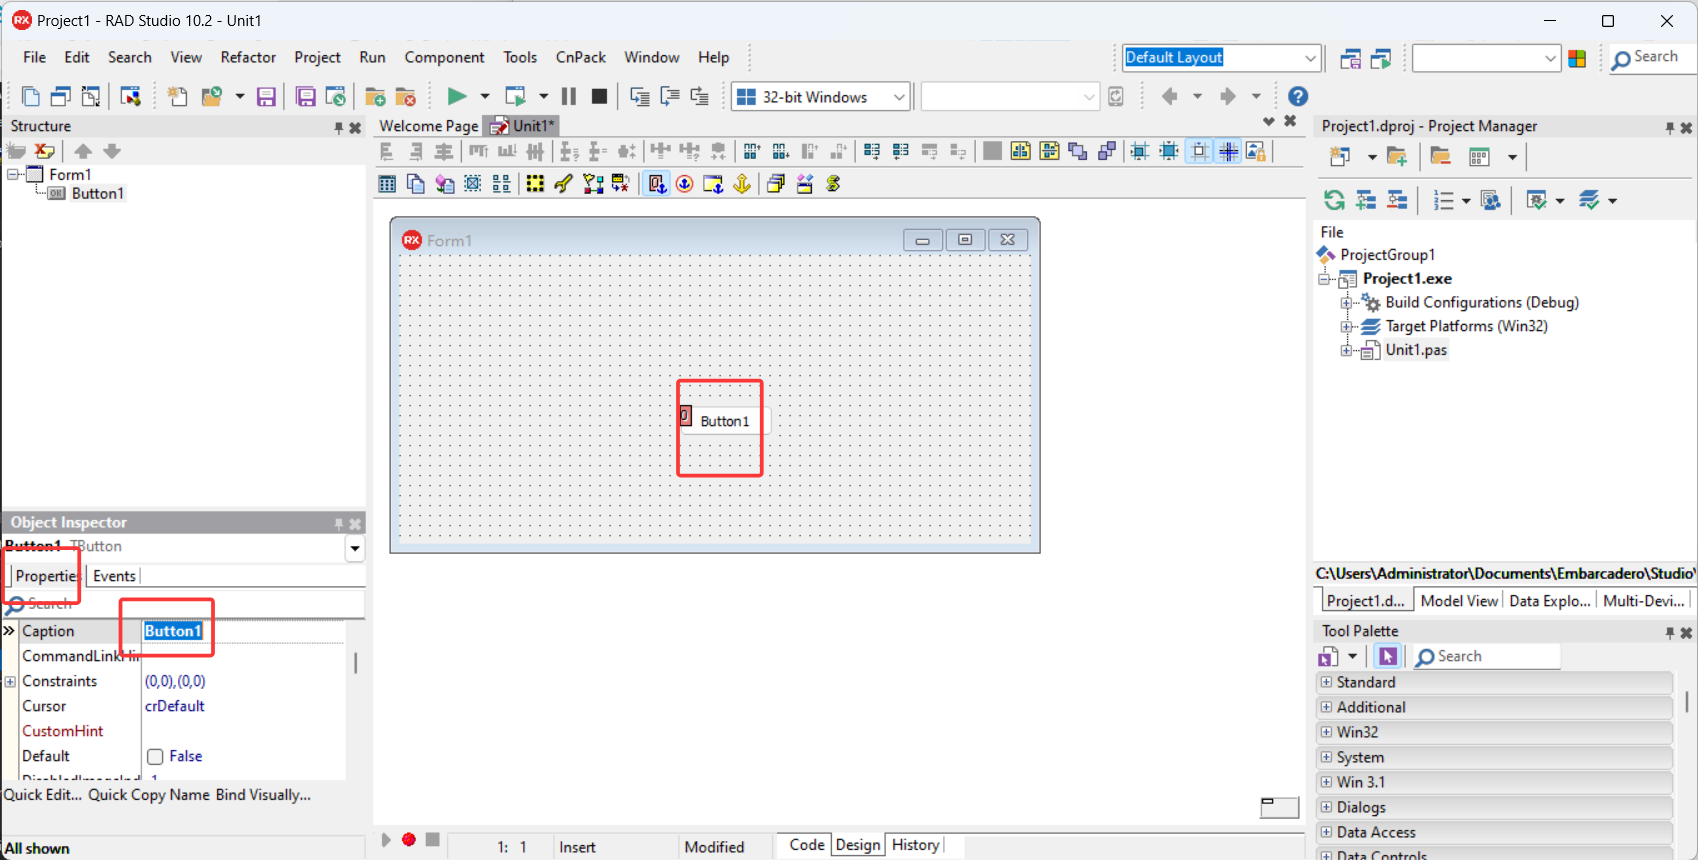The image size is (1698, 860).
Task: Expand the Target Platforms (Win32) node
Action: pyautogui.click(x=1347, y=327)
